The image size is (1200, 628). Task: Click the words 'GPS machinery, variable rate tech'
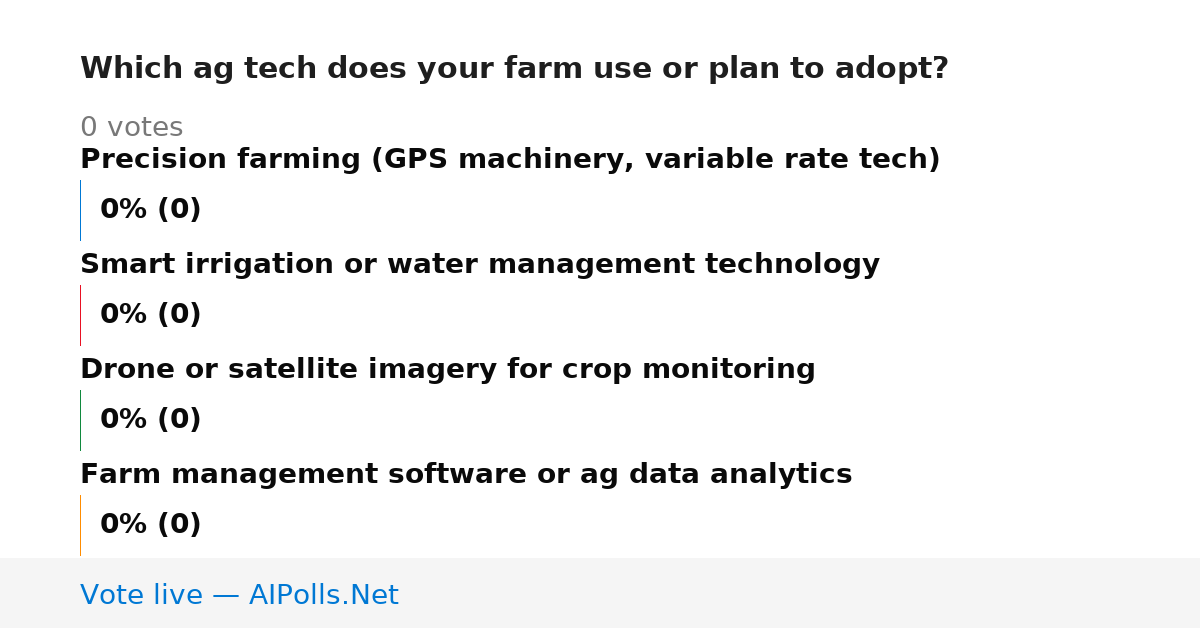tap(656, 160)
